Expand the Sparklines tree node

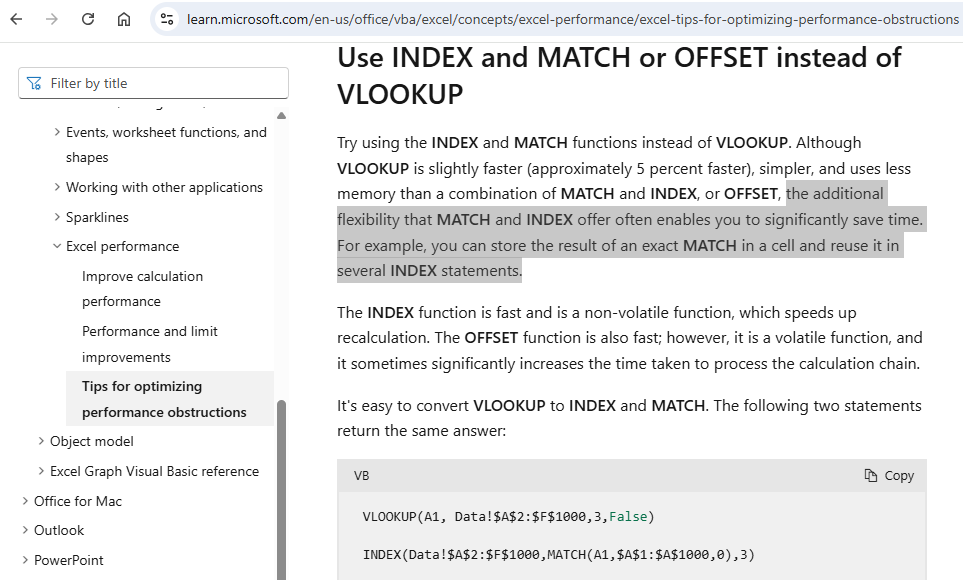(56, 218)
